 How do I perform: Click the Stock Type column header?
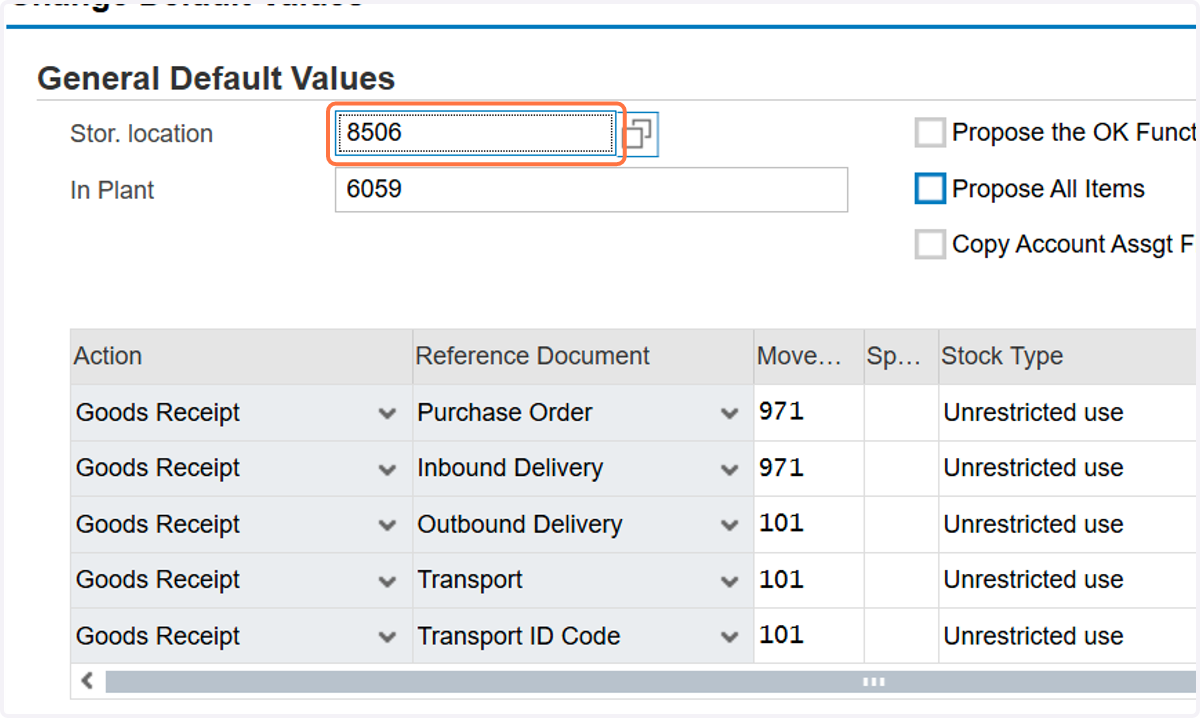pos(1068,357)
